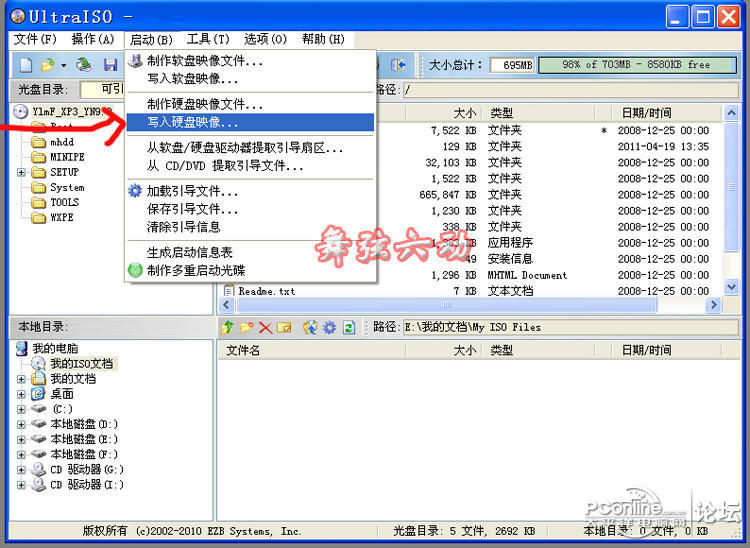Select 加载引导文件... menu entry

(x=250, y=191)
